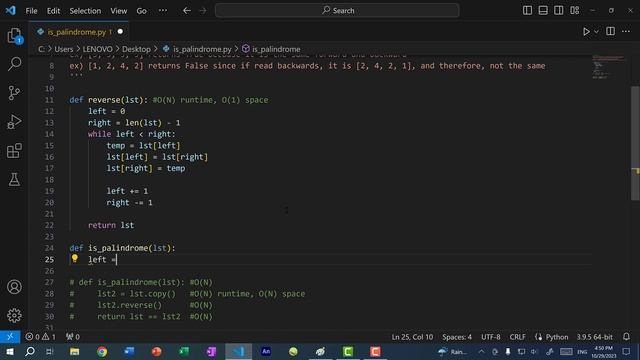640x360 pixels.
Task: Split the editor to the right
Action: 610,31
